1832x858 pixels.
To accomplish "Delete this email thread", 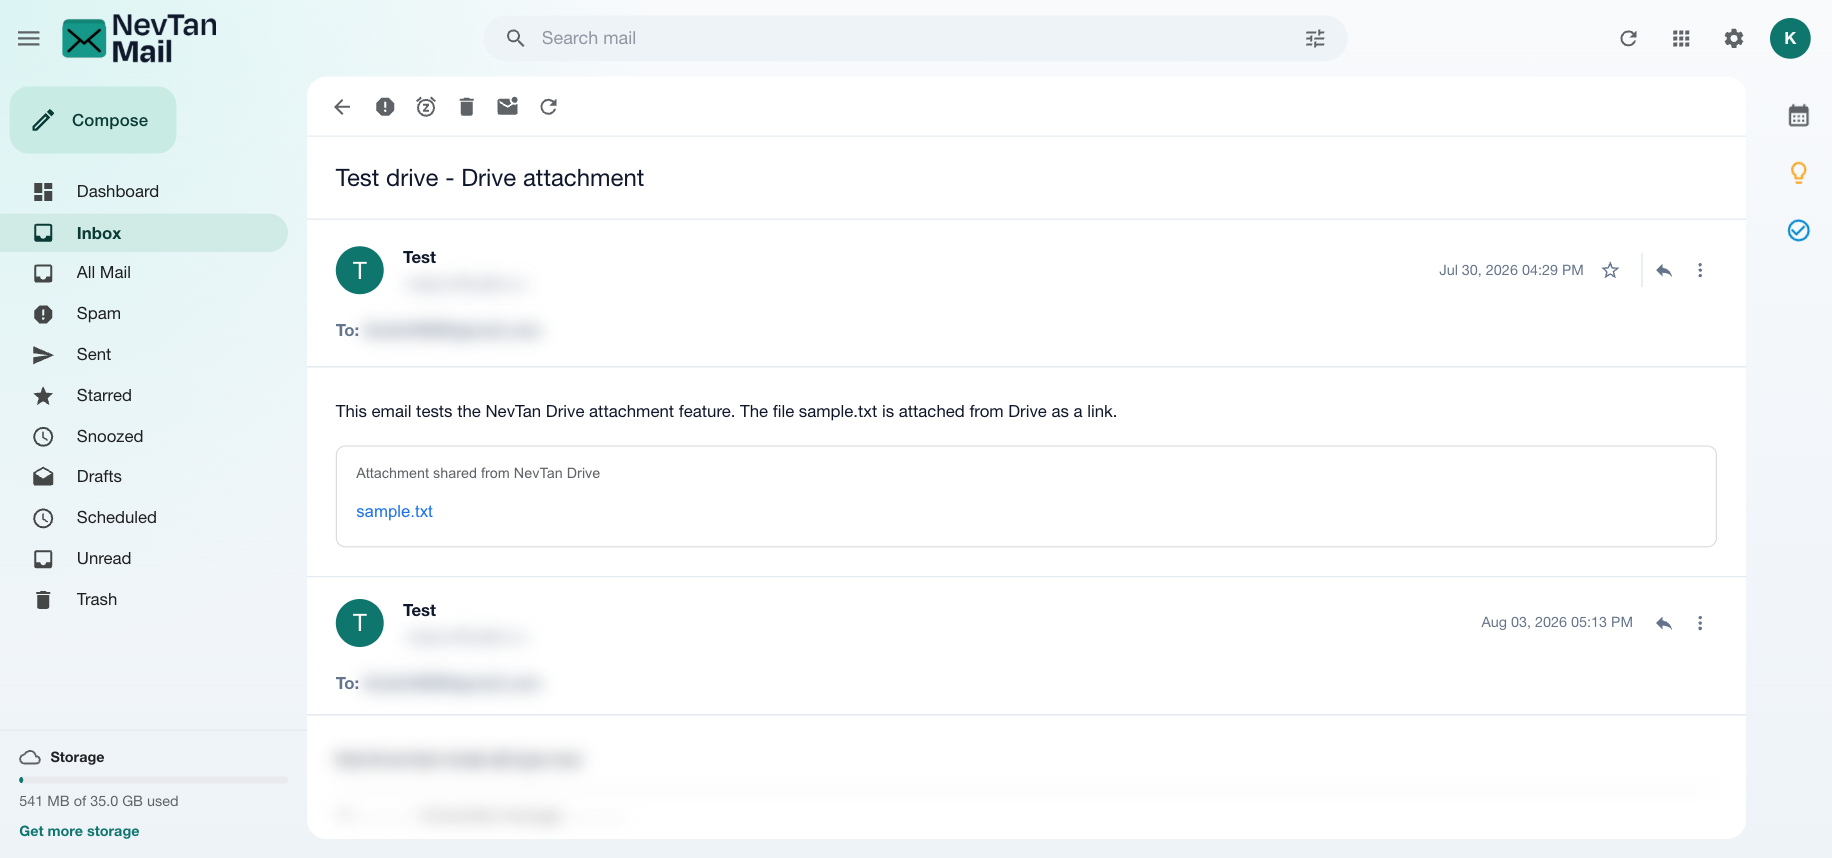I will 466,107.
